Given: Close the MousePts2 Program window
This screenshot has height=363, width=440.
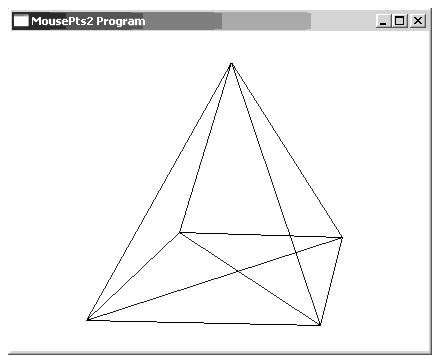Looking at the screenshot, I should point(418,21).
